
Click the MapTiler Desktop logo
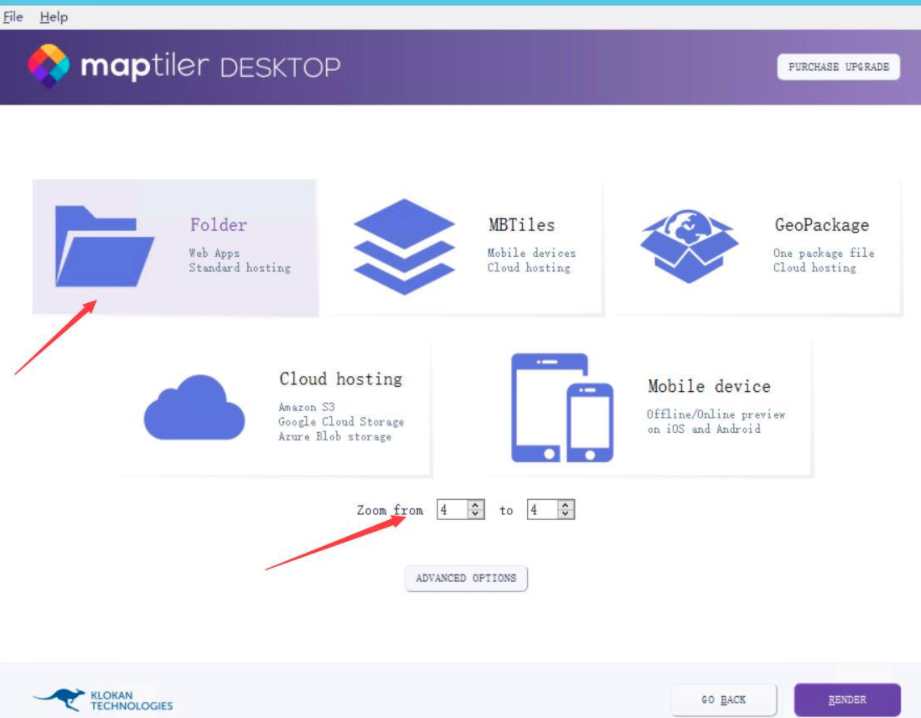click(184, 66)
